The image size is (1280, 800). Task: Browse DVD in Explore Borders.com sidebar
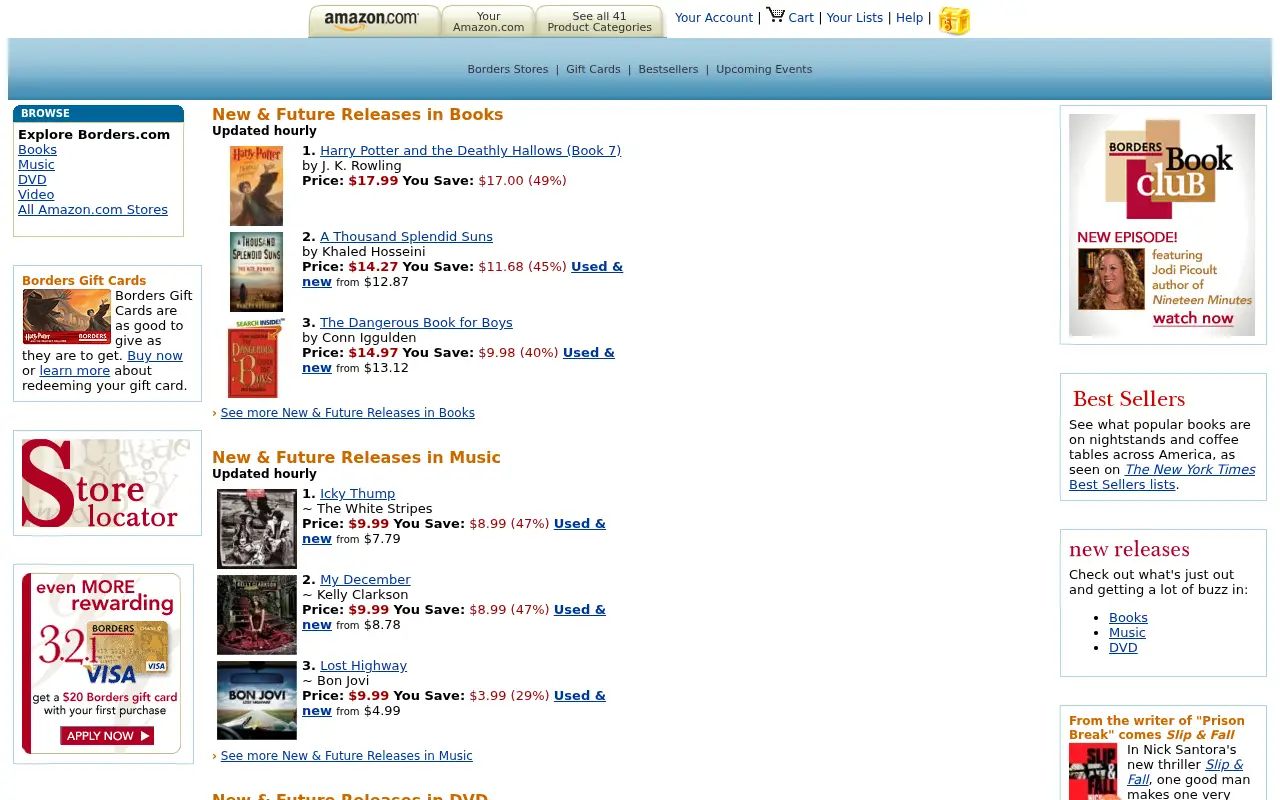coord(32,180)
